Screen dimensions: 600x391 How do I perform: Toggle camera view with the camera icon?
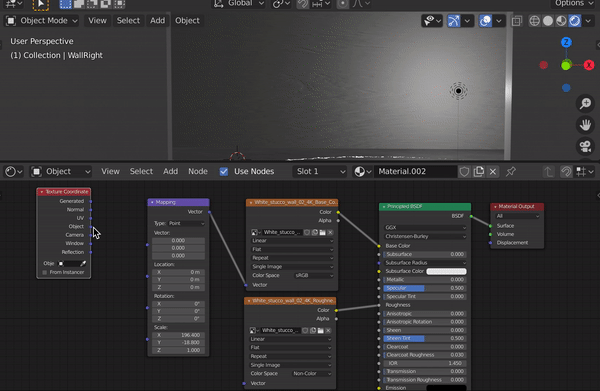point(585,146)
